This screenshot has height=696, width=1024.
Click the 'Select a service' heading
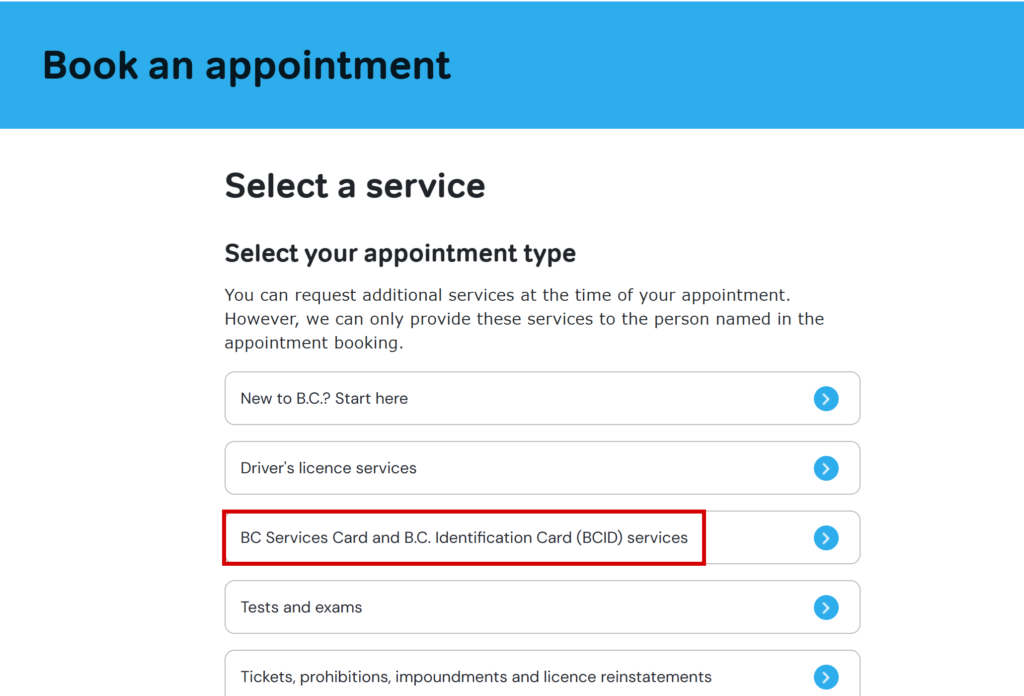coord(355,186)
